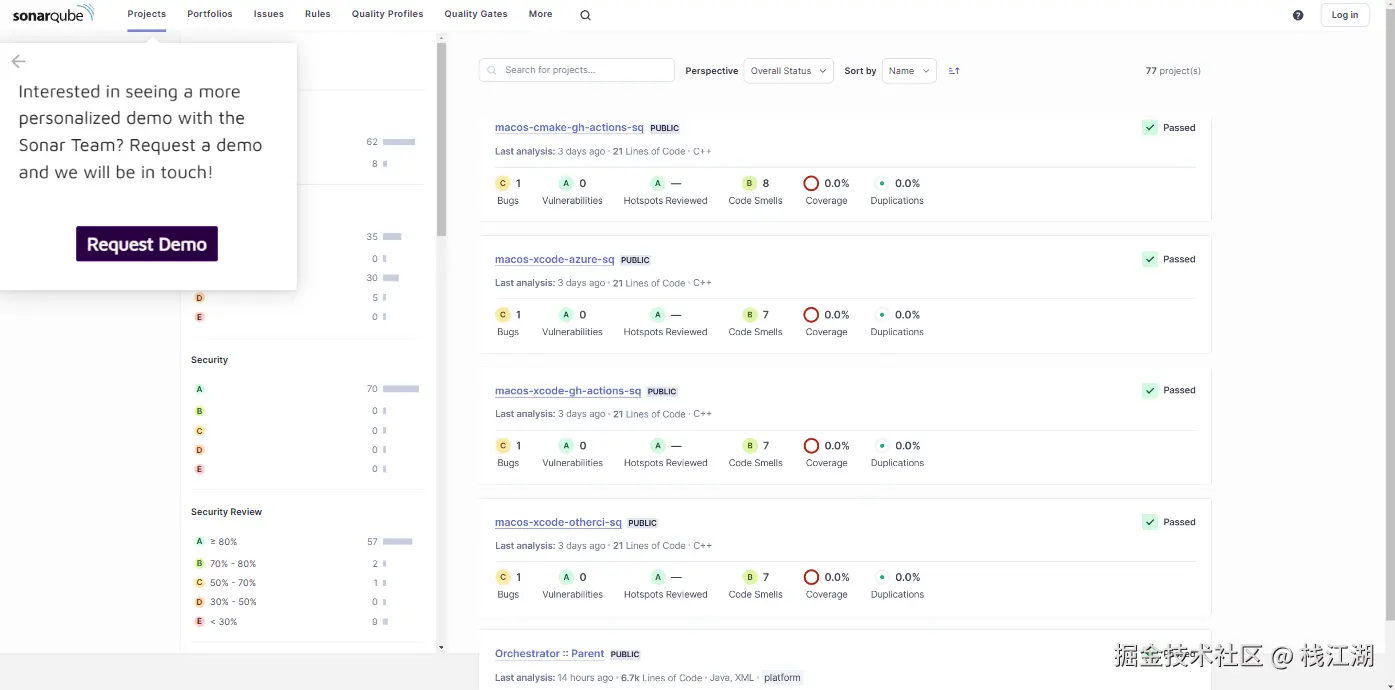
Task: Open the search magnifier in top navigation
Action: pos(585,15)
